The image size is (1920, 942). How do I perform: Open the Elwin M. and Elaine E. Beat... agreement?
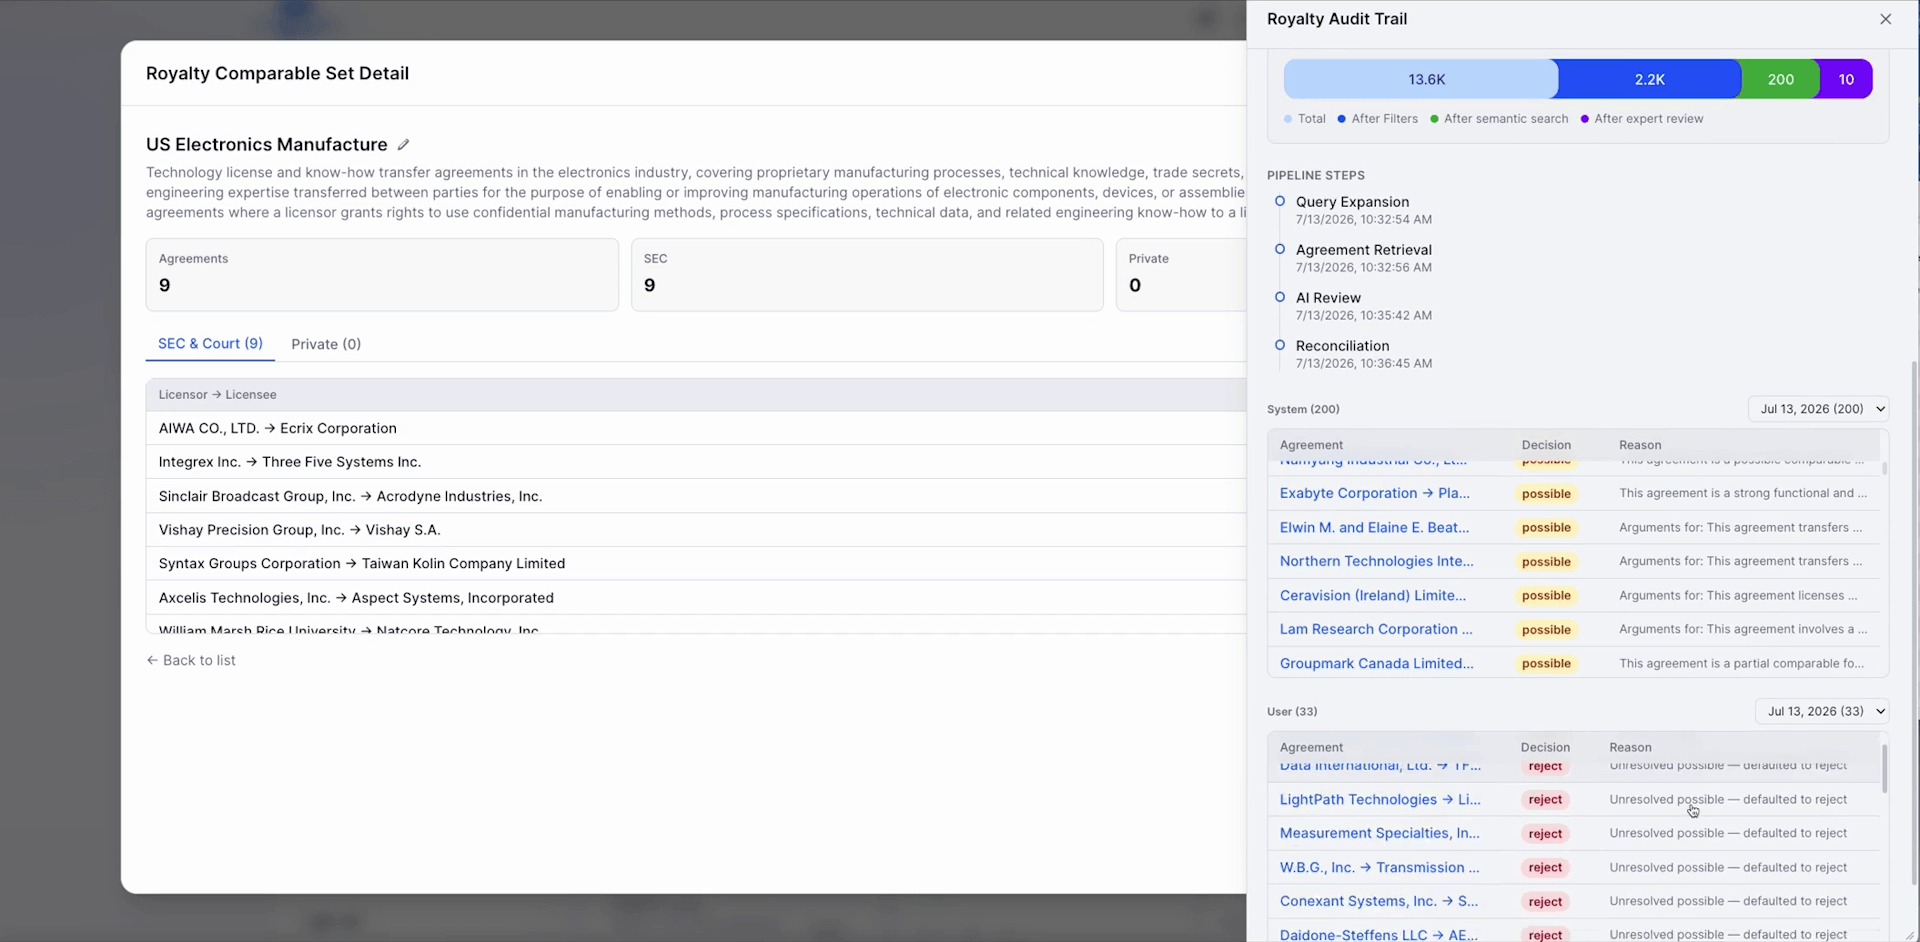click(1374, 527)
